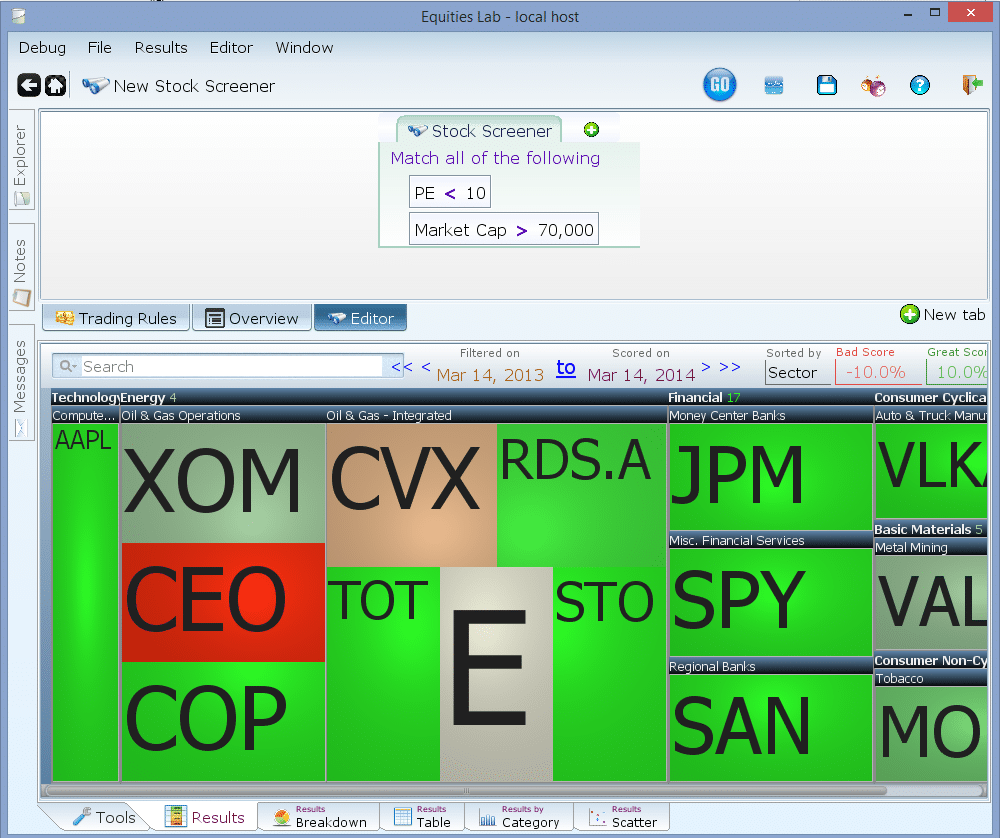The width and height of the screenshot is (1000, 838).
Task: Select the COP tile in the heatmap
Action: coord(223,721)
